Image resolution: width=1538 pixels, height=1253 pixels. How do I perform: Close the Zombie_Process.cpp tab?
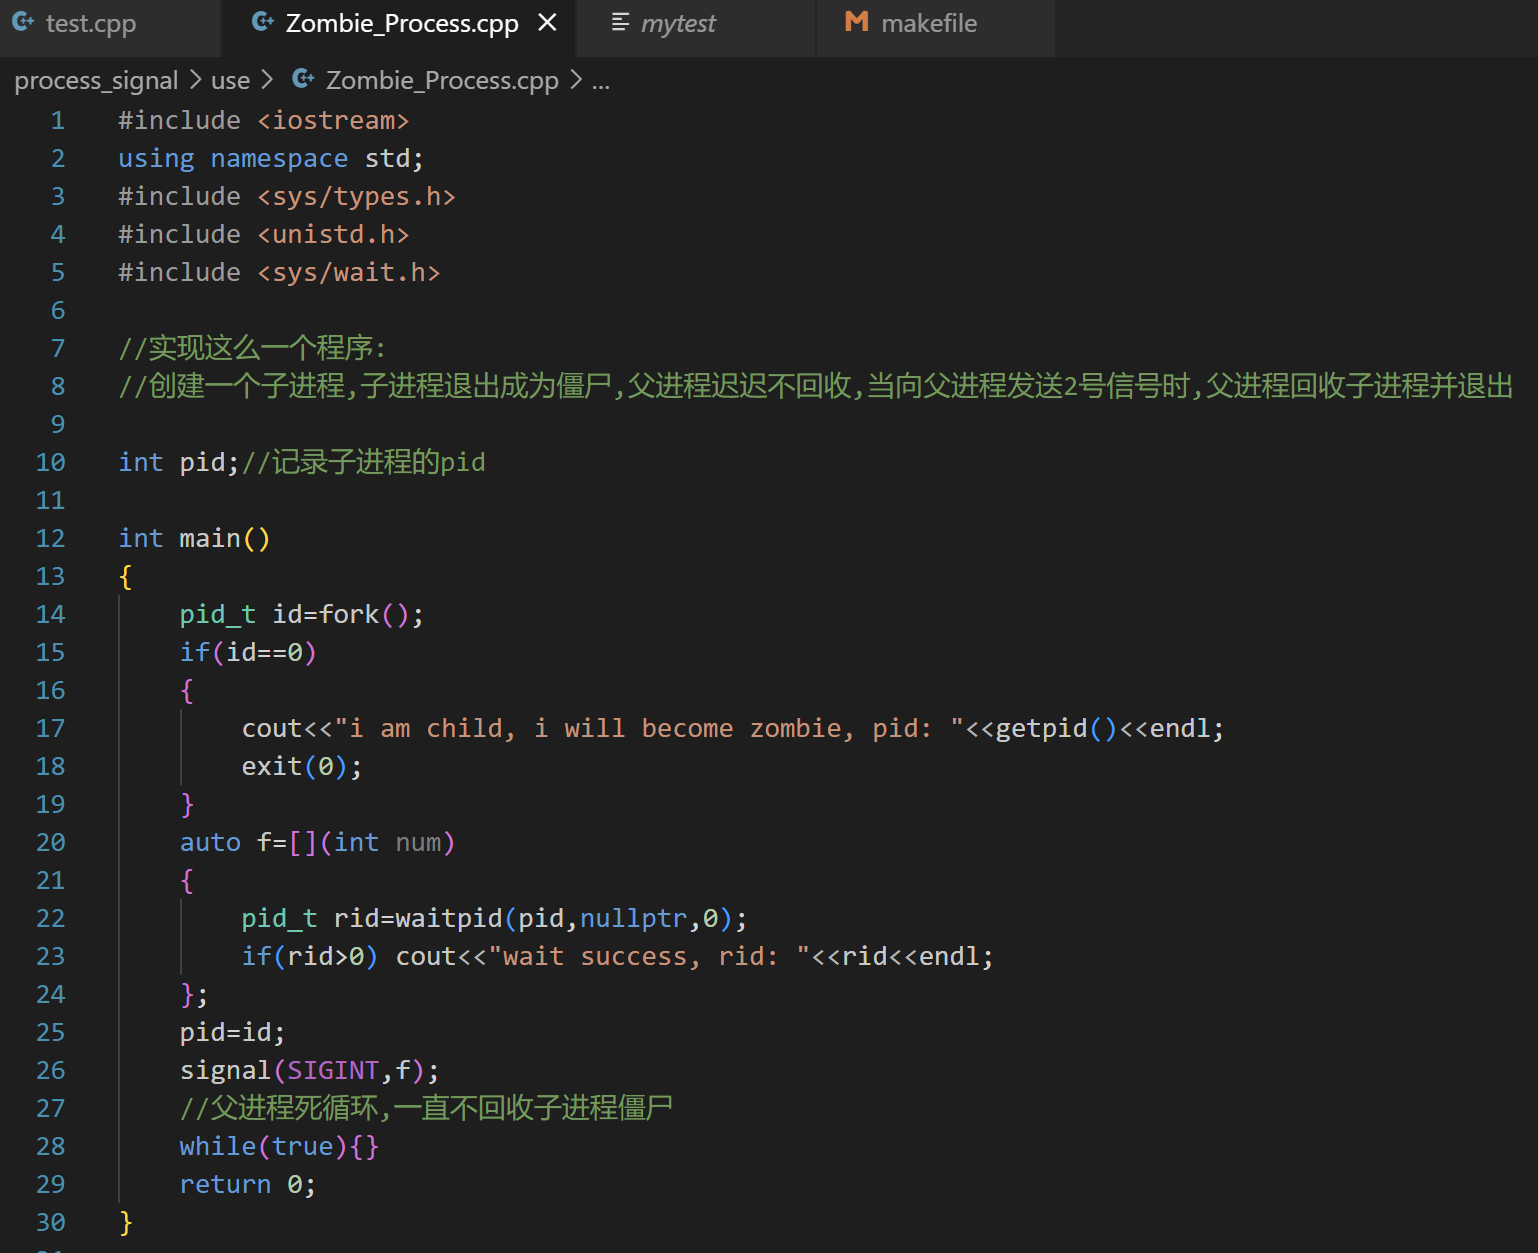(547, 23)
